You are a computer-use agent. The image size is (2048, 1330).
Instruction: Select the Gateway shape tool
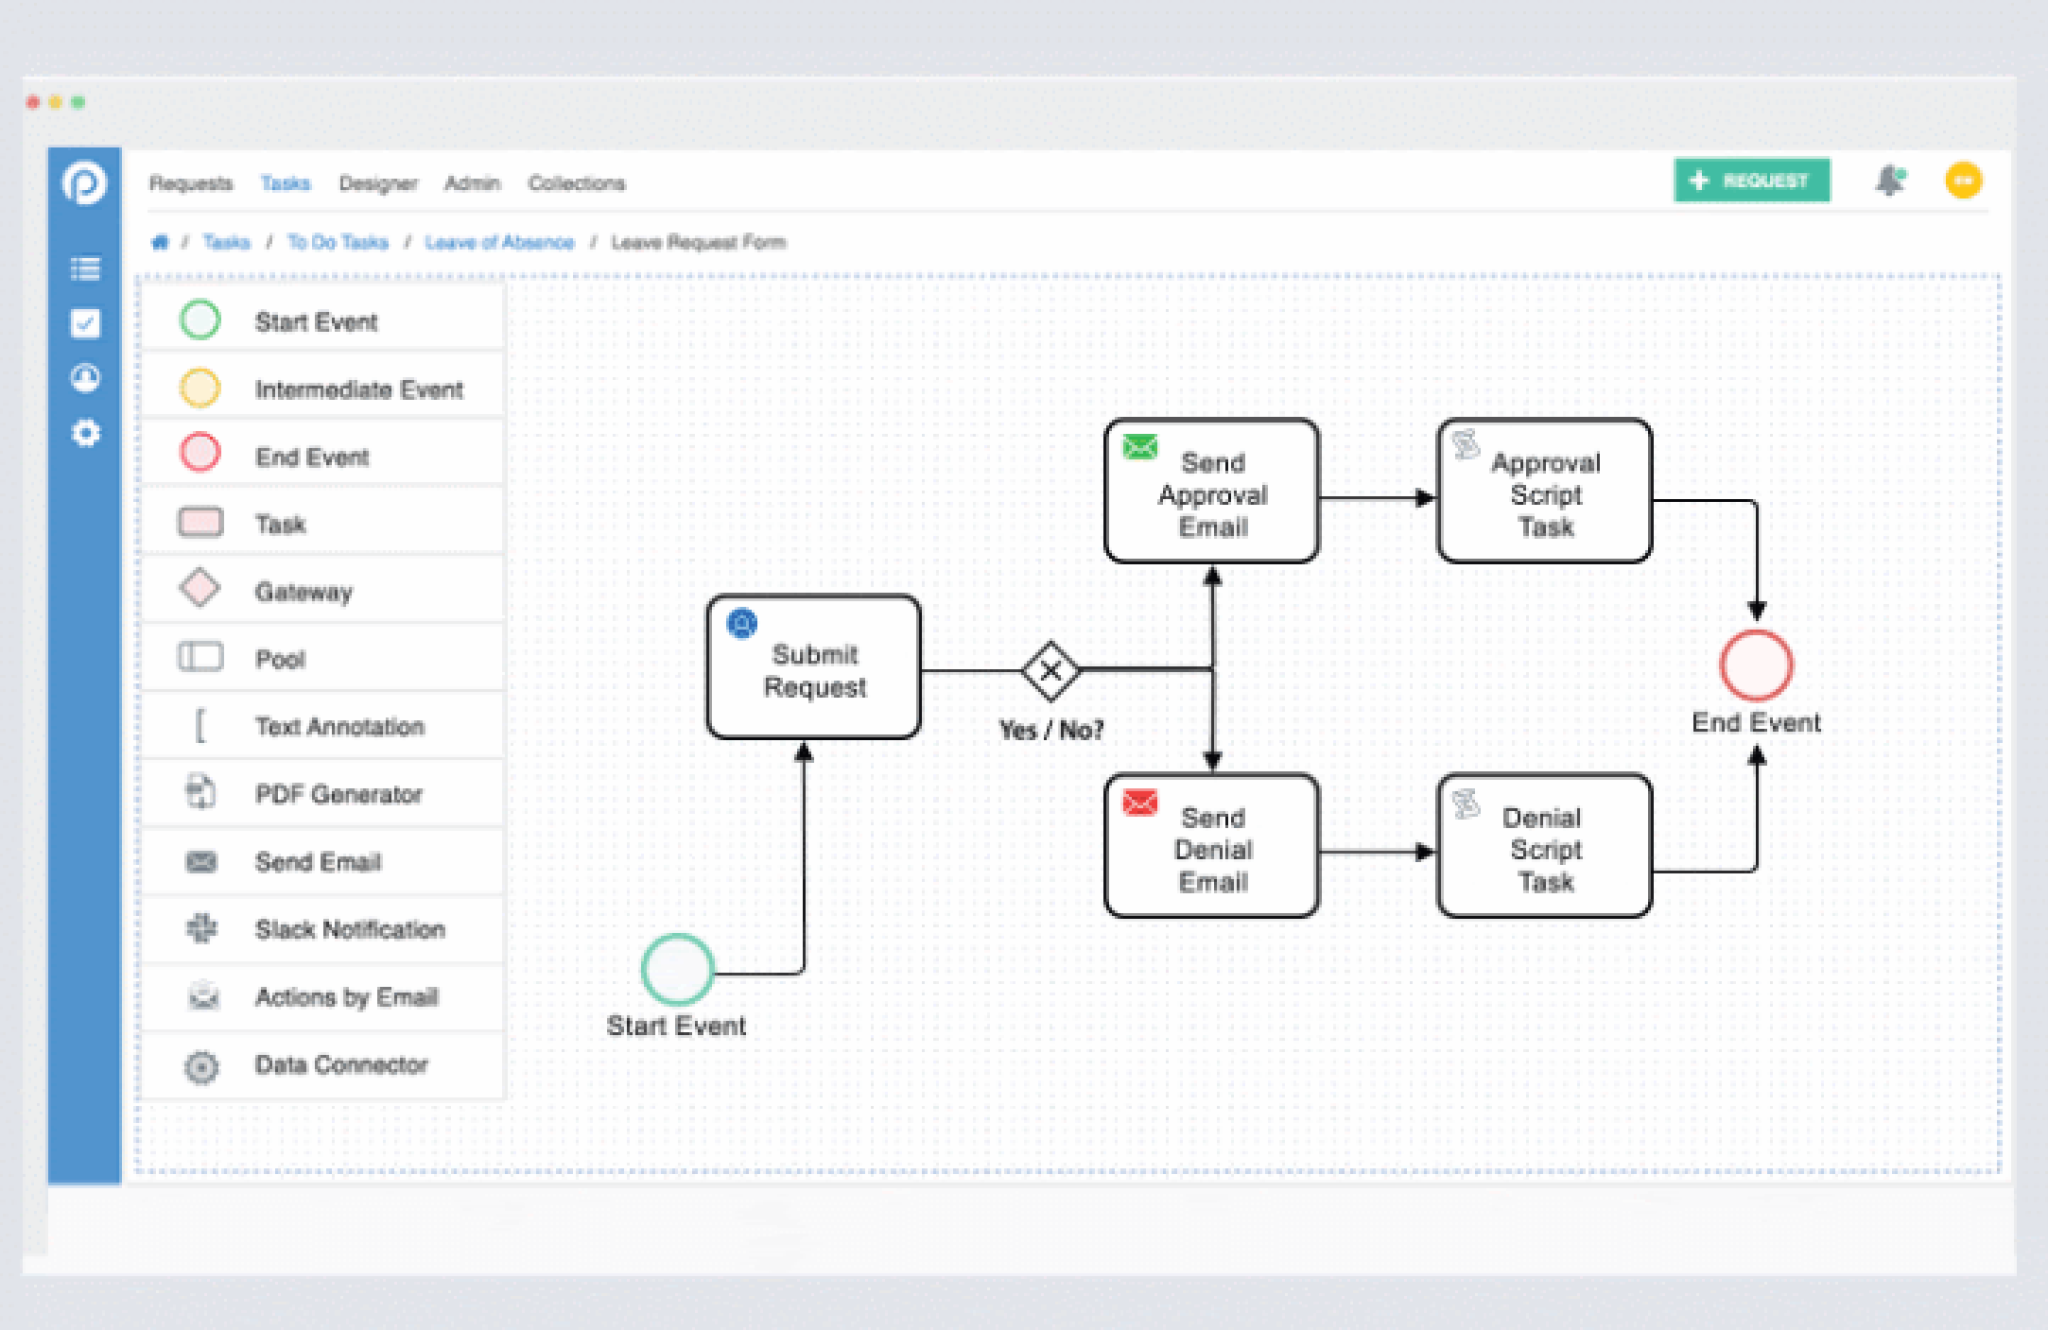303,590
